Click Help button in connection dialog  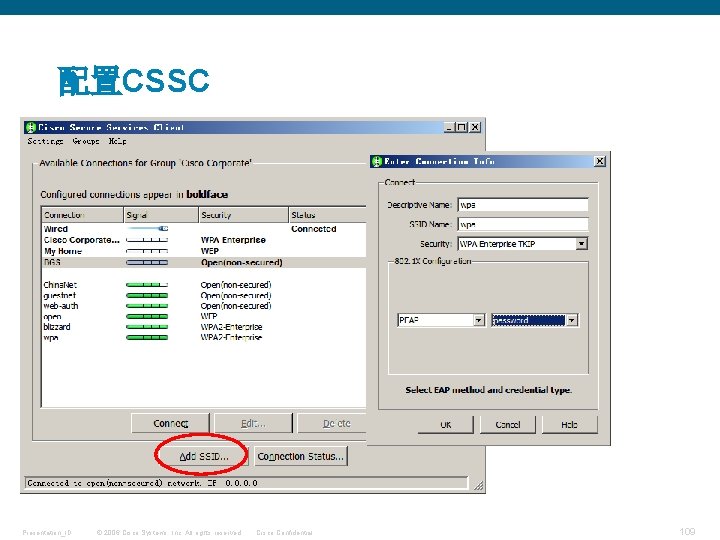click(570, 425)
